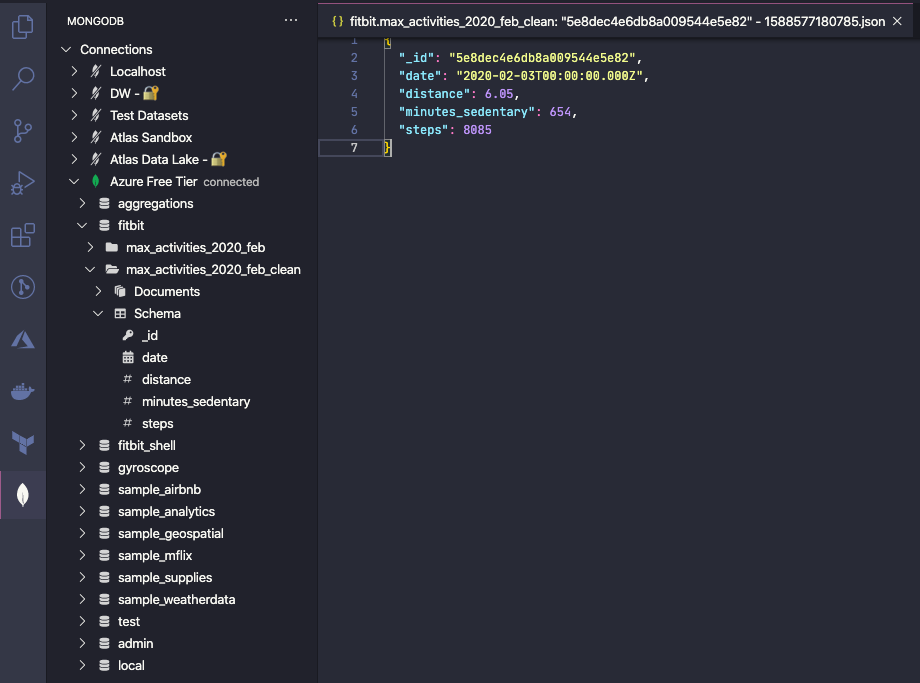The height and width of the screenshot is (683, 920).
Task: Select the minutes_sedentary schema field
Action: pos(196,402)
